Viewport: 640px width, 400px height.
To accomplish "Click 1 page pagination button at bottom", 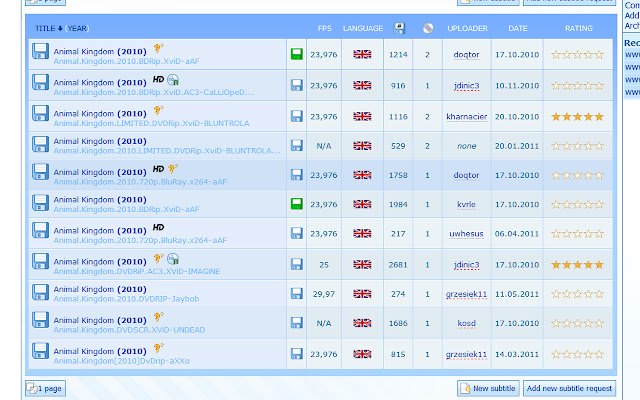I will [x=45, y=388].
